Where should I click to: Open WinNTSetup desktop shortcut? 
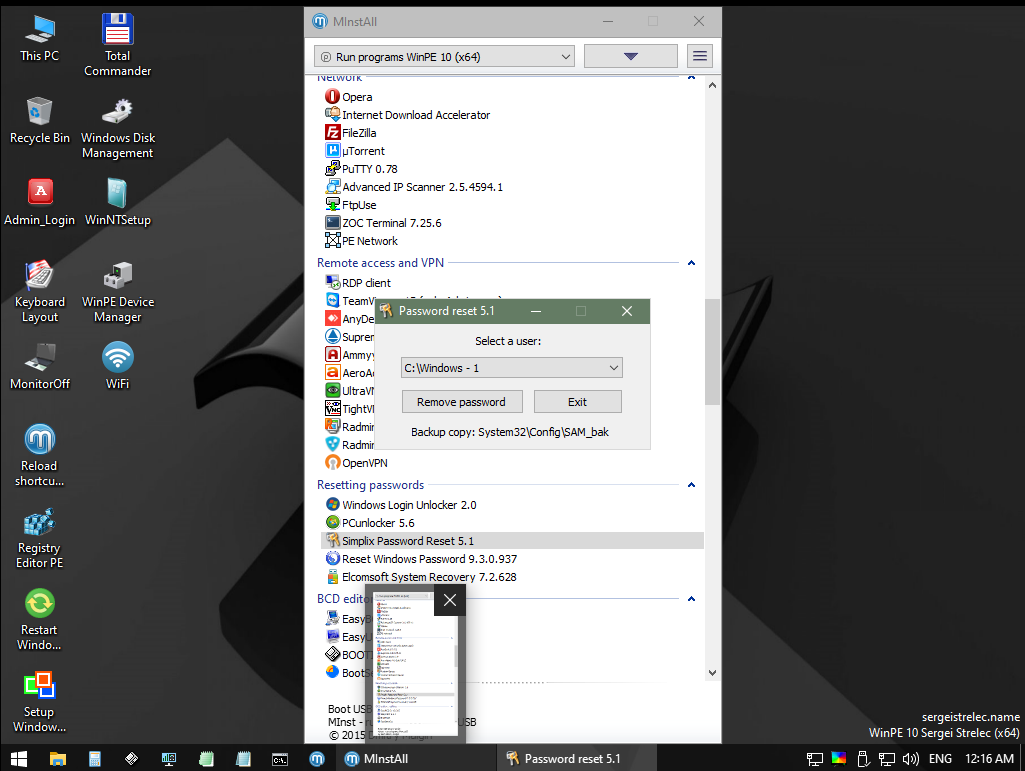118,203
